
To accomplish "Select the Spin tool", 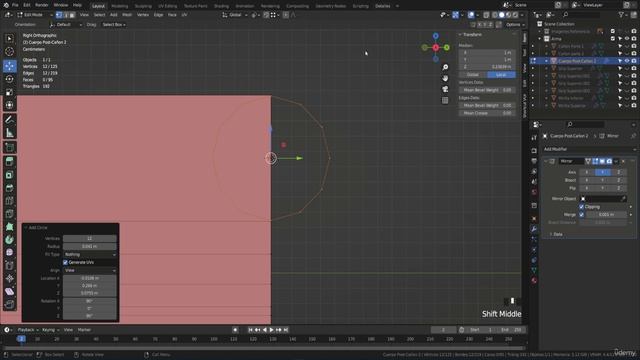I will coord(9,240).
